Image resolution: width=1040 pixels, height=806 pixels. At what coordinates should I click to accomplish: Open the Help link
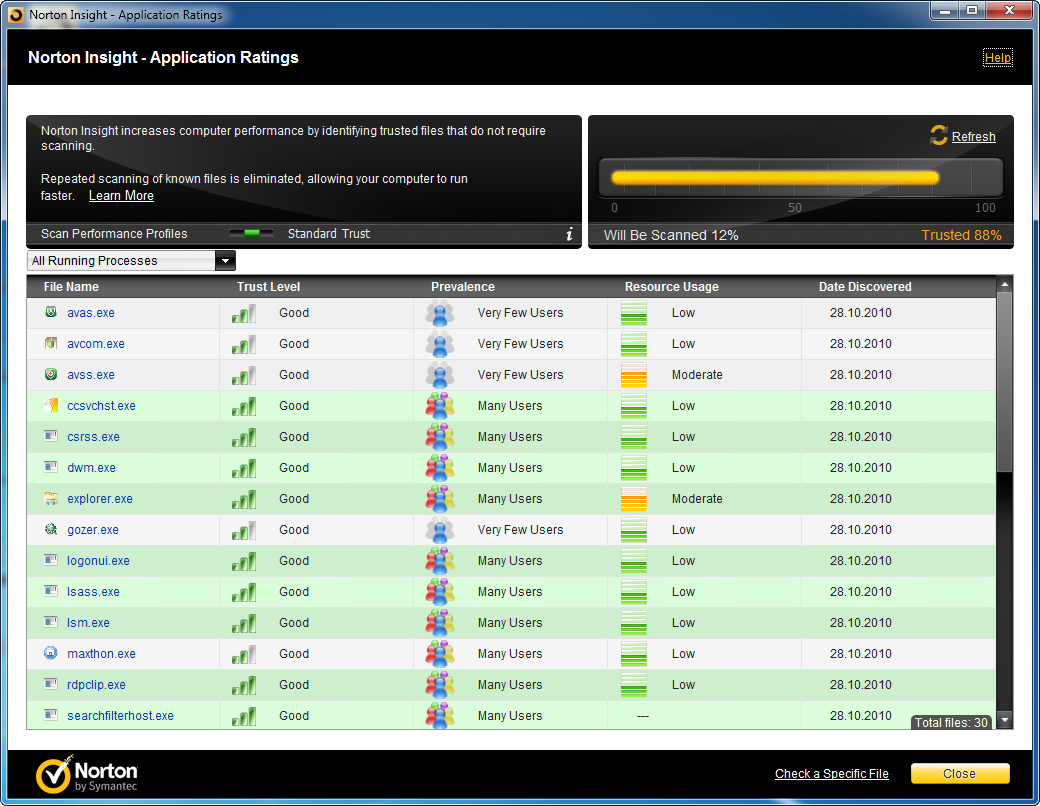tap(998, 58)
